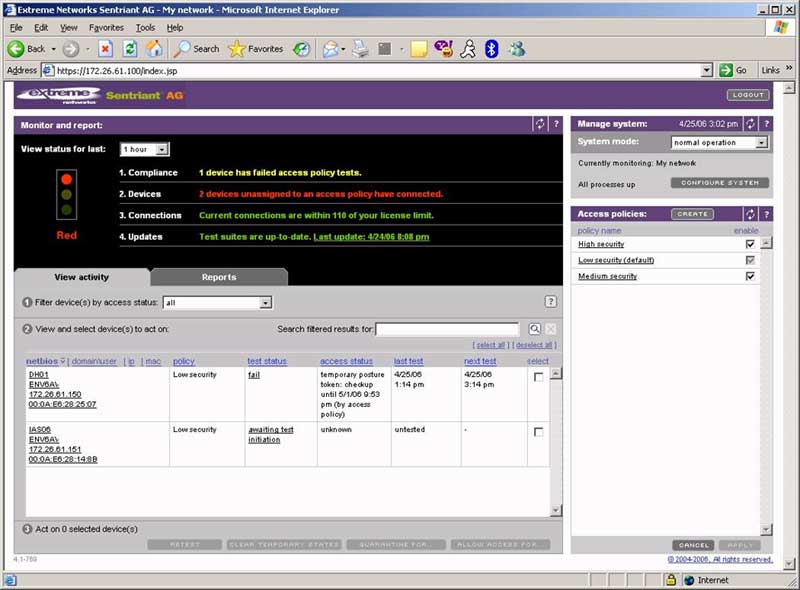Click the Search filtered results input field
This screenshot has height=590, width=800.
(447, 329)
